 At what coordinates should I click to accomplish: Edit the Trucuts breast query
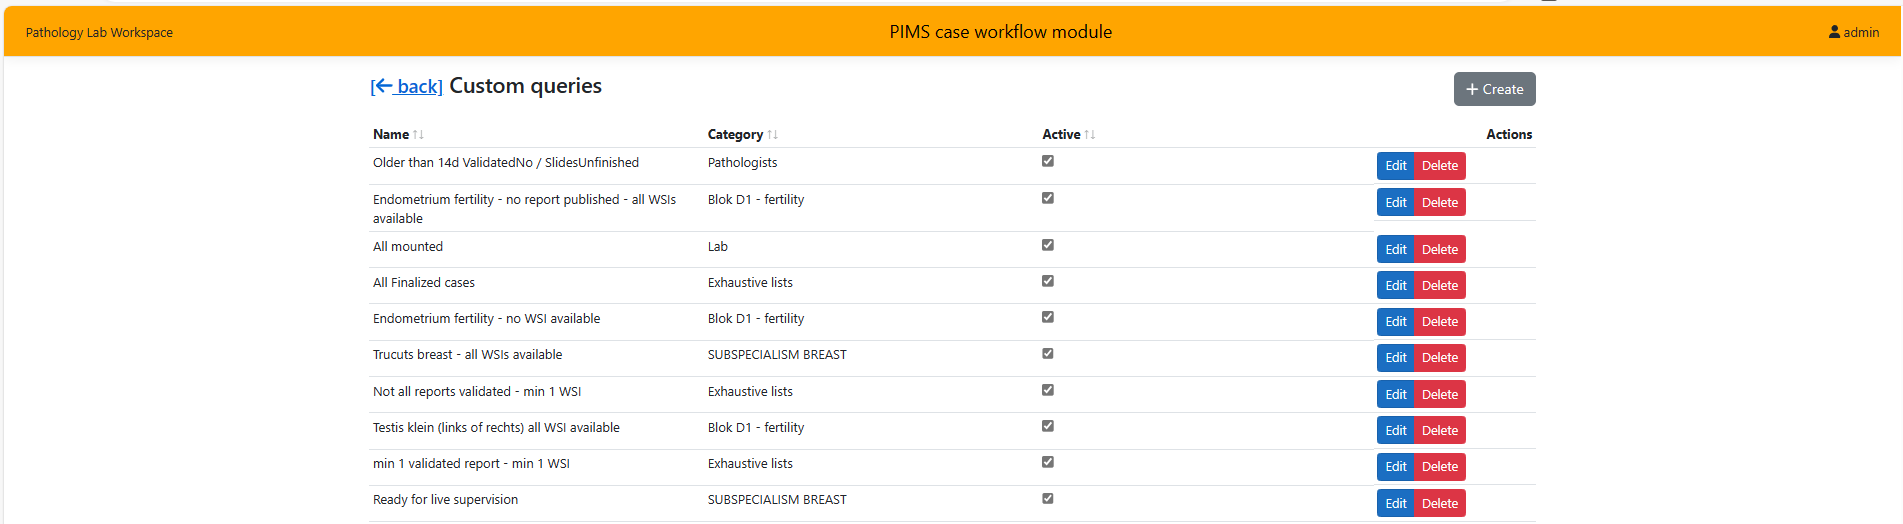click(x=1395, y=358)
